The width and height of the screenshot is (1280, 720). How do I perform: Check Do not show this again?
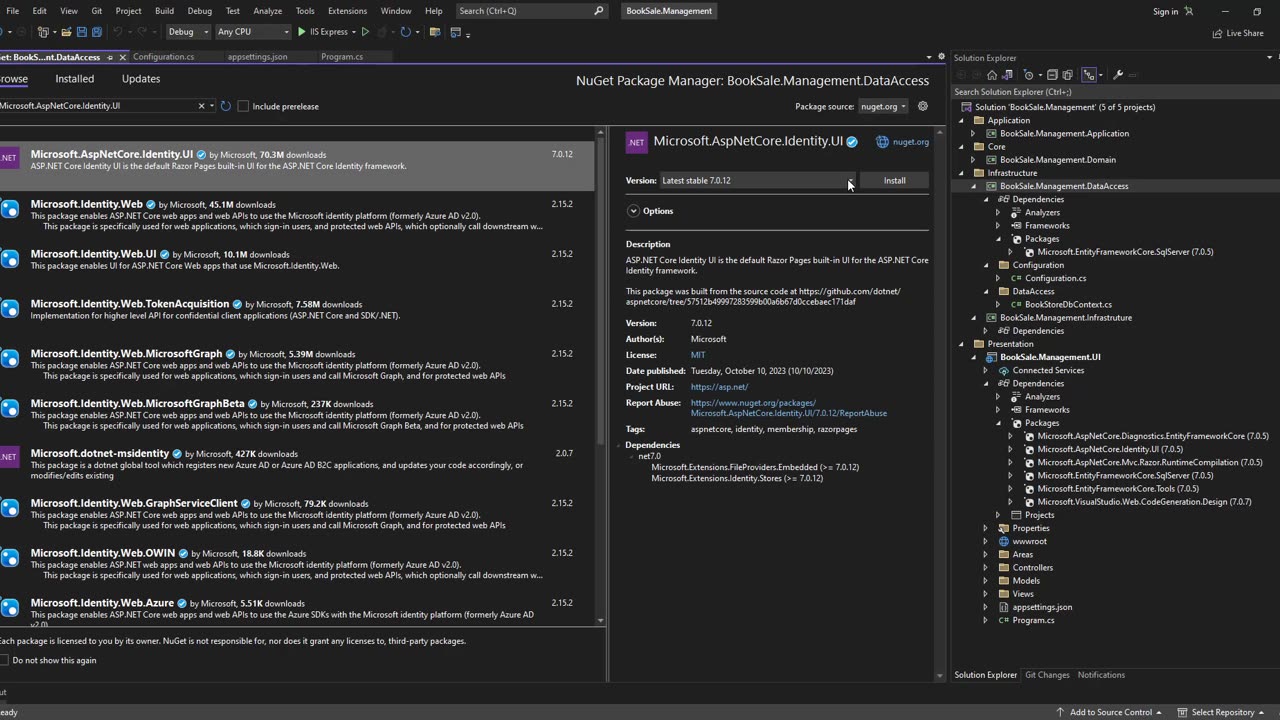coord(4,660)
